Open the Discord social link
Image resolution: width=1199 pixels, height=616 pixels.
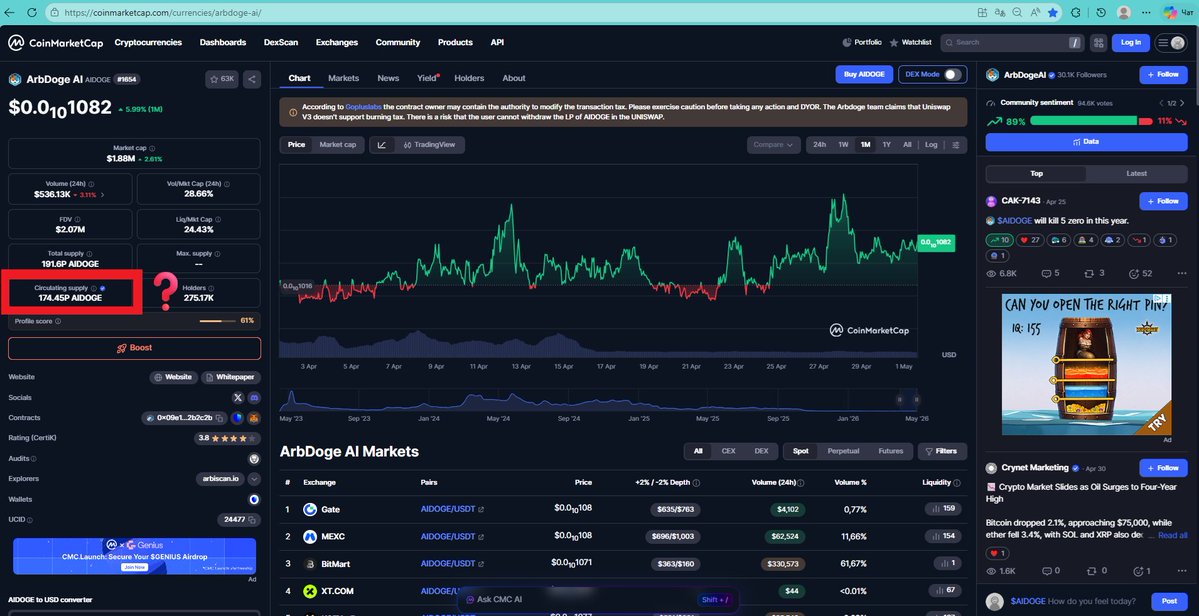point(255,398)
